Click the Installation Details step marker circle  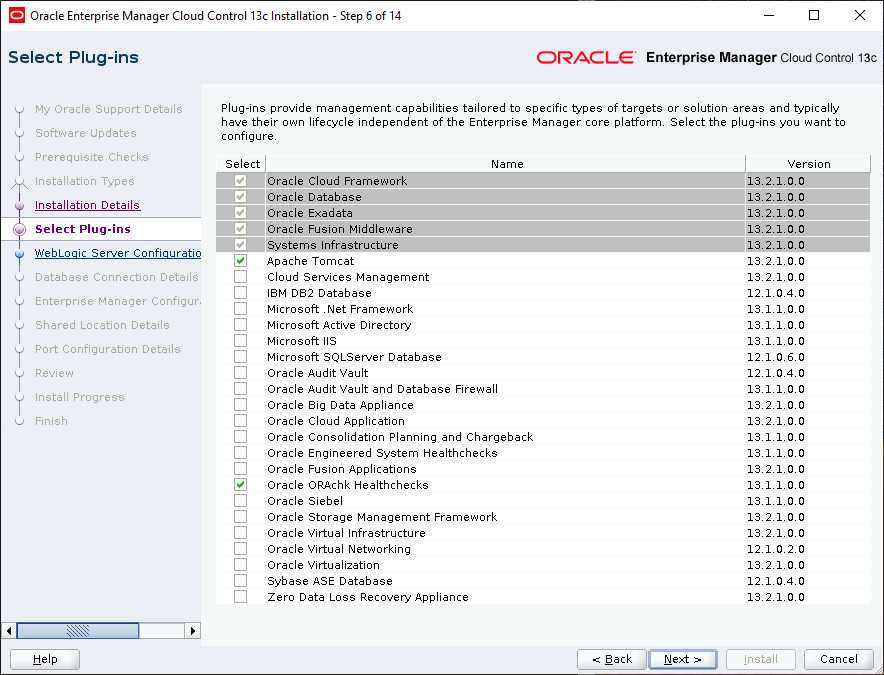[20, 205]
